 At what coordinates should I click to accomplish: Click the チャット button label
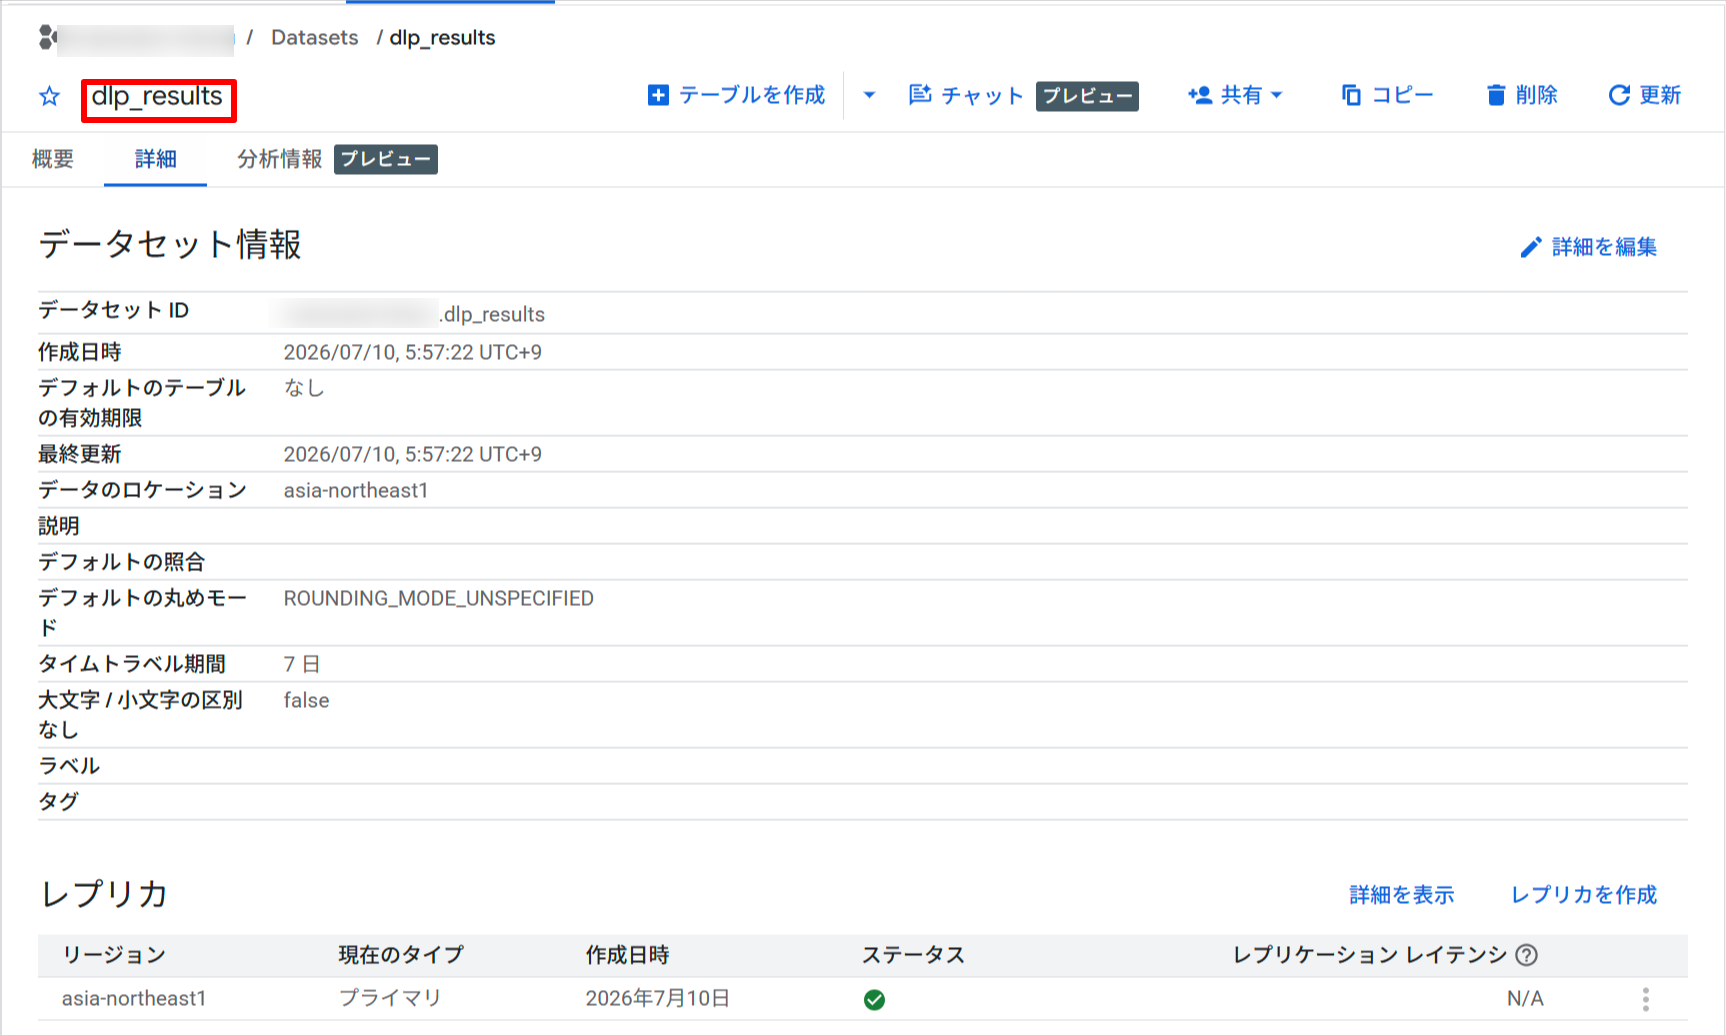tap(982, 95)
